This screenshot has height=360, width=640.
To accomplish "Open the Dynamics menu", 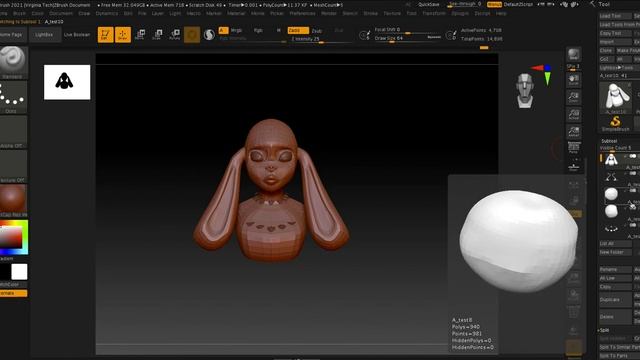I will (107, 13).
